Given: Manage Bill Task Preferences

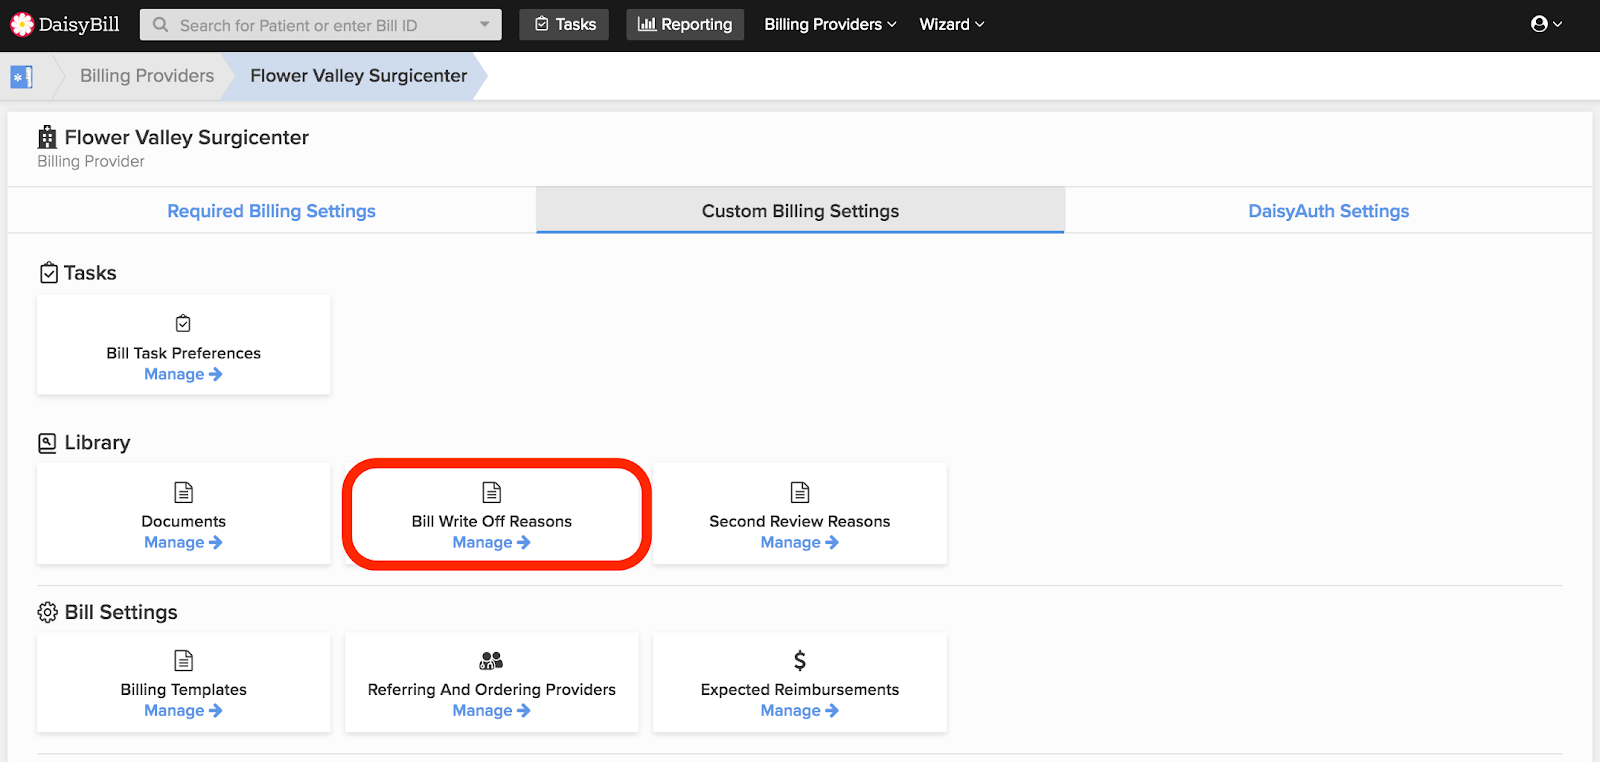Looking at the screenshot, I should (x=183, y=374).
